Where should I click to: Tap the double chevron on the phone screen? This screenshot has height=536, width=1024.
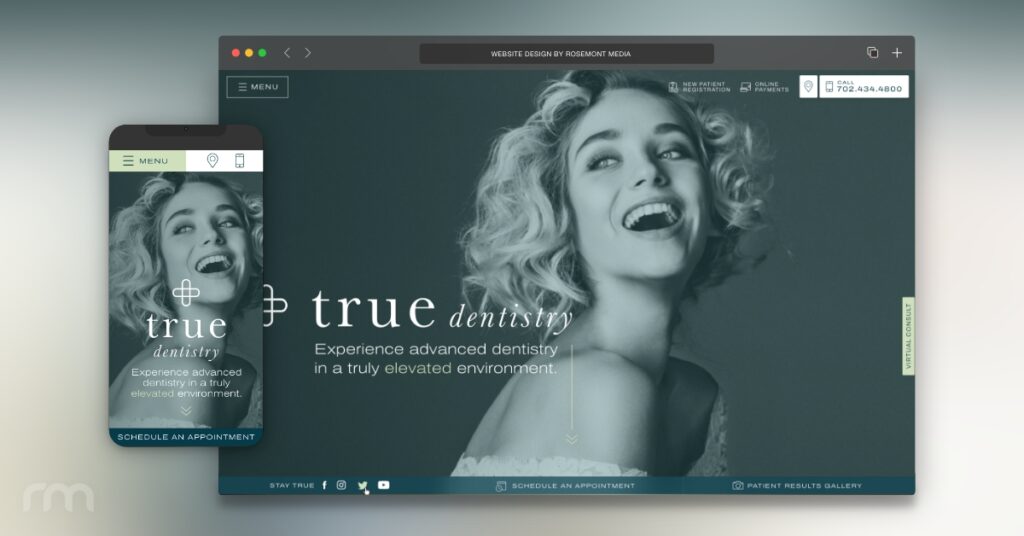[186, 411]
